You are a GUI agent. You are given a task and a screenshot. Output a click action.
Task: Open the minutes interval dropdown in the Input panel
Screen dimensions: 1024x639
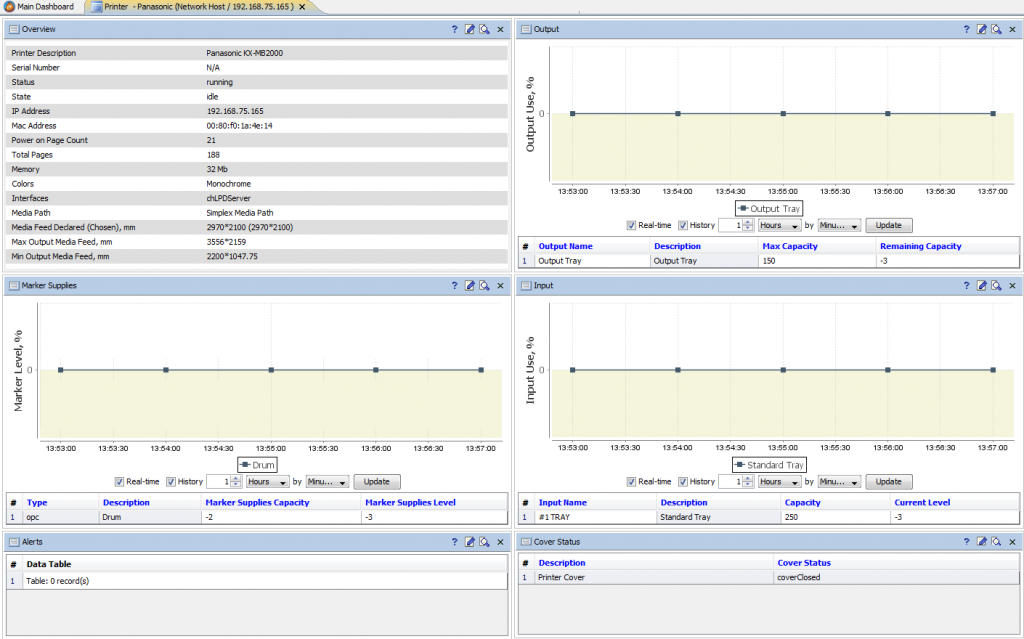pyautogui.click(x=838, y=481)
